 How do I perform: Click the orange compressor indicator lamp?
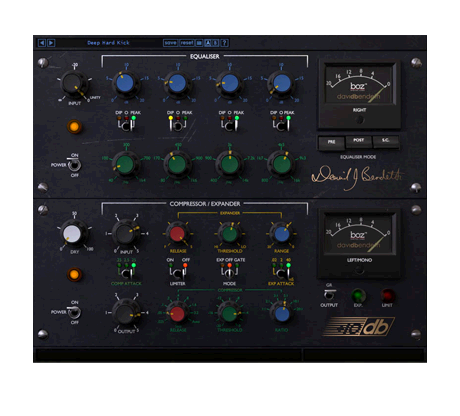[74, 274]
